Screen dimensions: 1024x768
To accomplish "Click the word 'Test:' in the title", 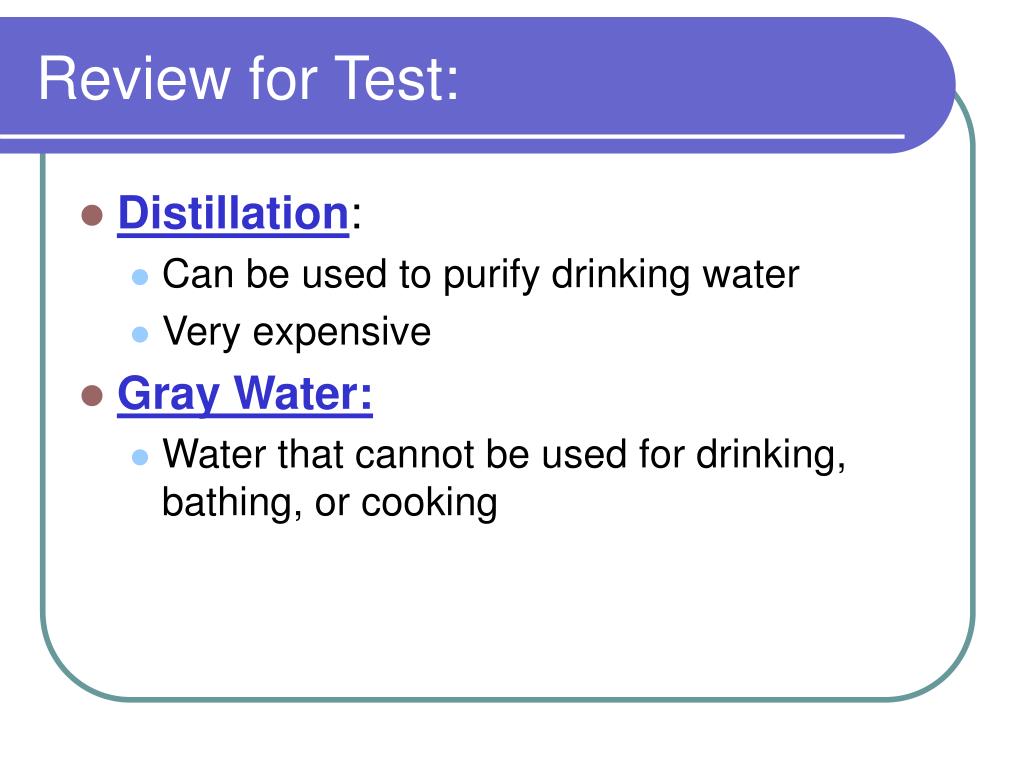I will pos(397,78).
